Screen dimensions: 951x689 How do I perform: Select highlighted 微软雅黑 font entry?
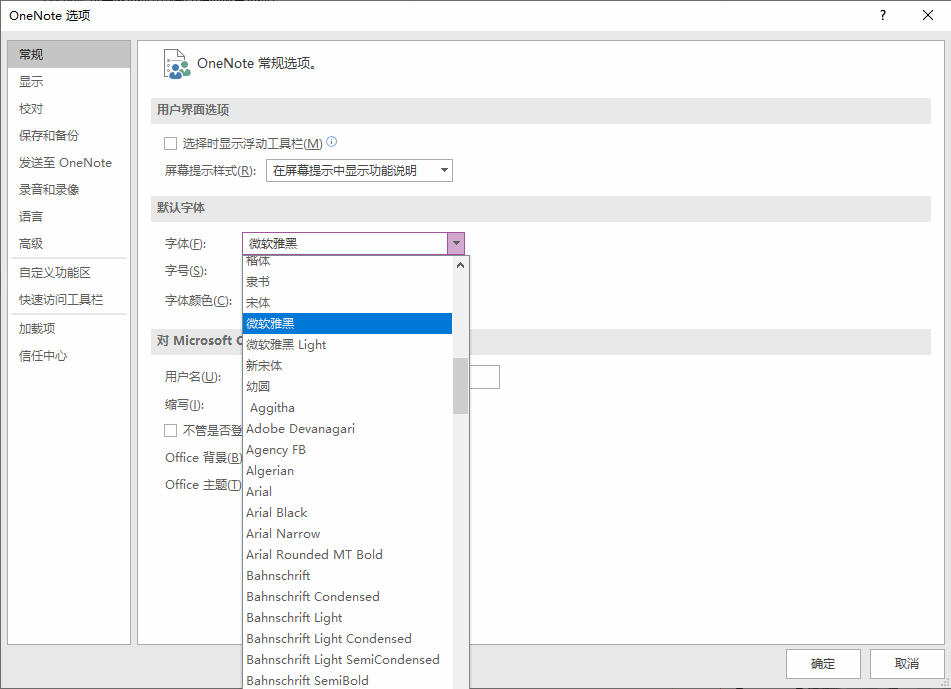[x=348, y=324]
